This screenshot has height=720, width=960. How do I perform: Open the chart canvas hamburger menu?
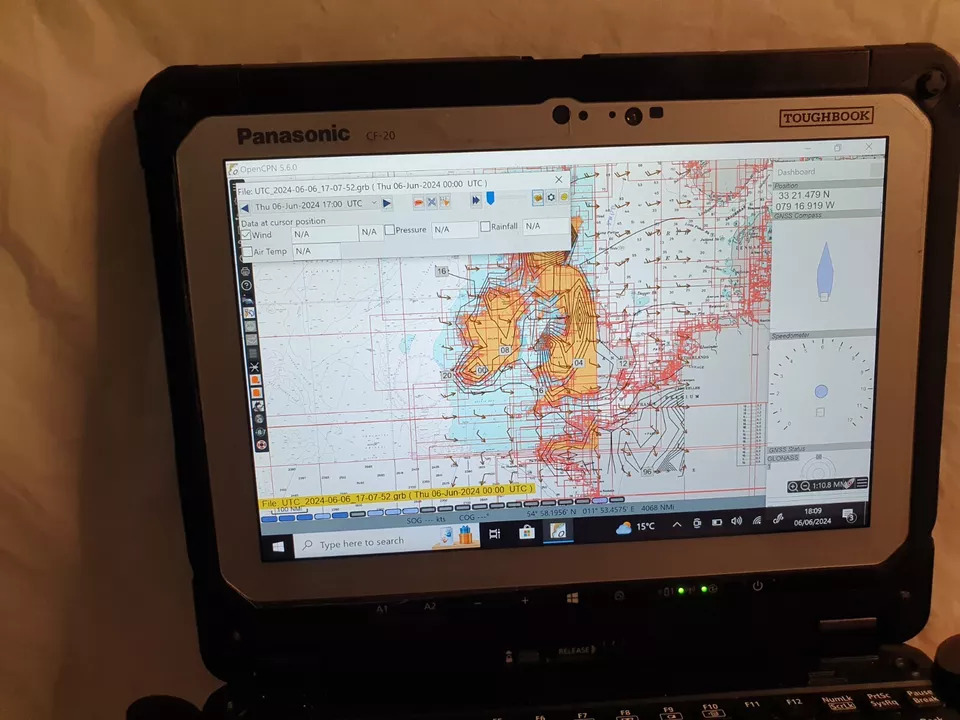click(862, 484)
